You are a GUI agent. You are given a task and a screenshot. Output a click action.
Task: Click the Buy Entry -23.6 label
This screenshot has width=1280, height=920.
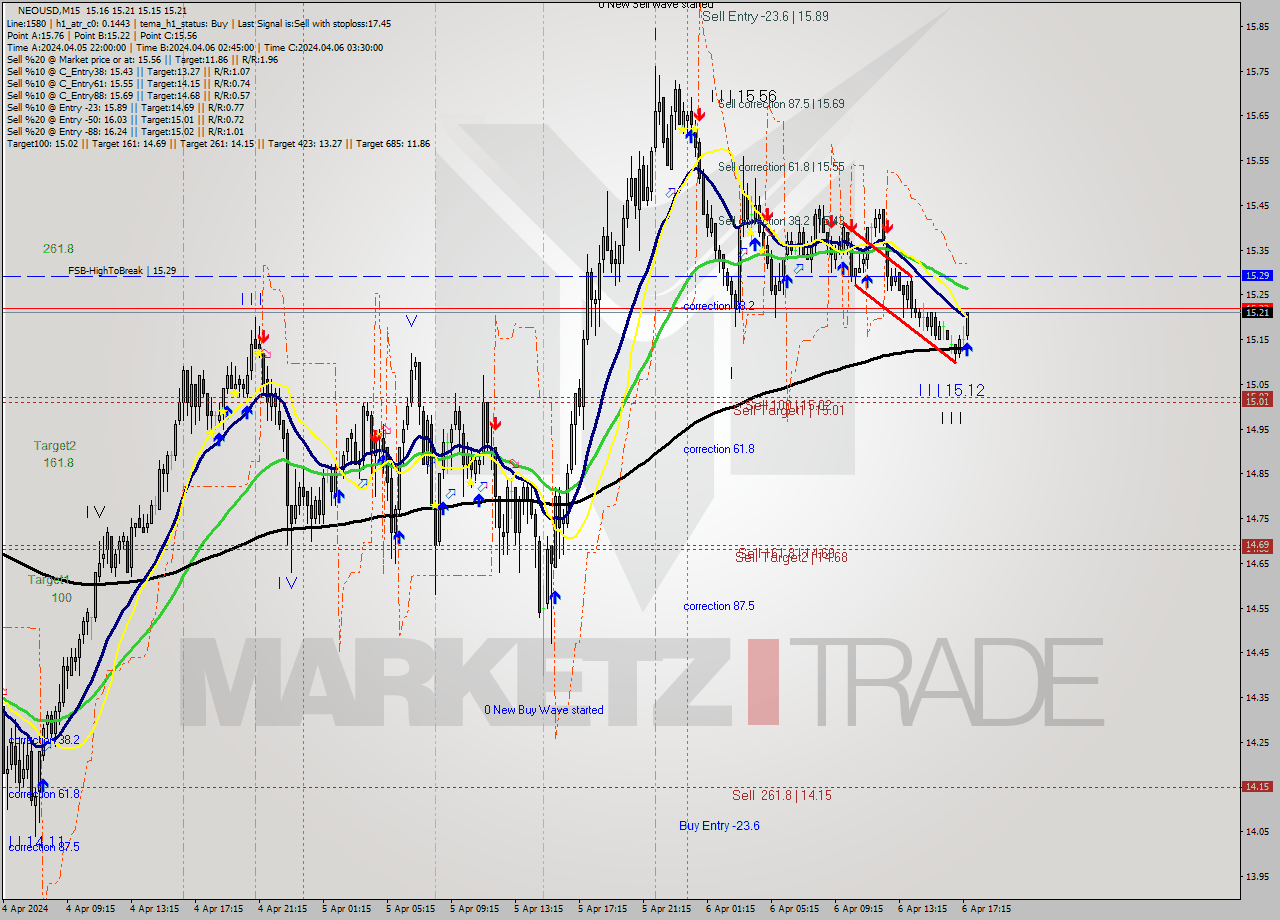pyautogui.click(x=719, y=825)
